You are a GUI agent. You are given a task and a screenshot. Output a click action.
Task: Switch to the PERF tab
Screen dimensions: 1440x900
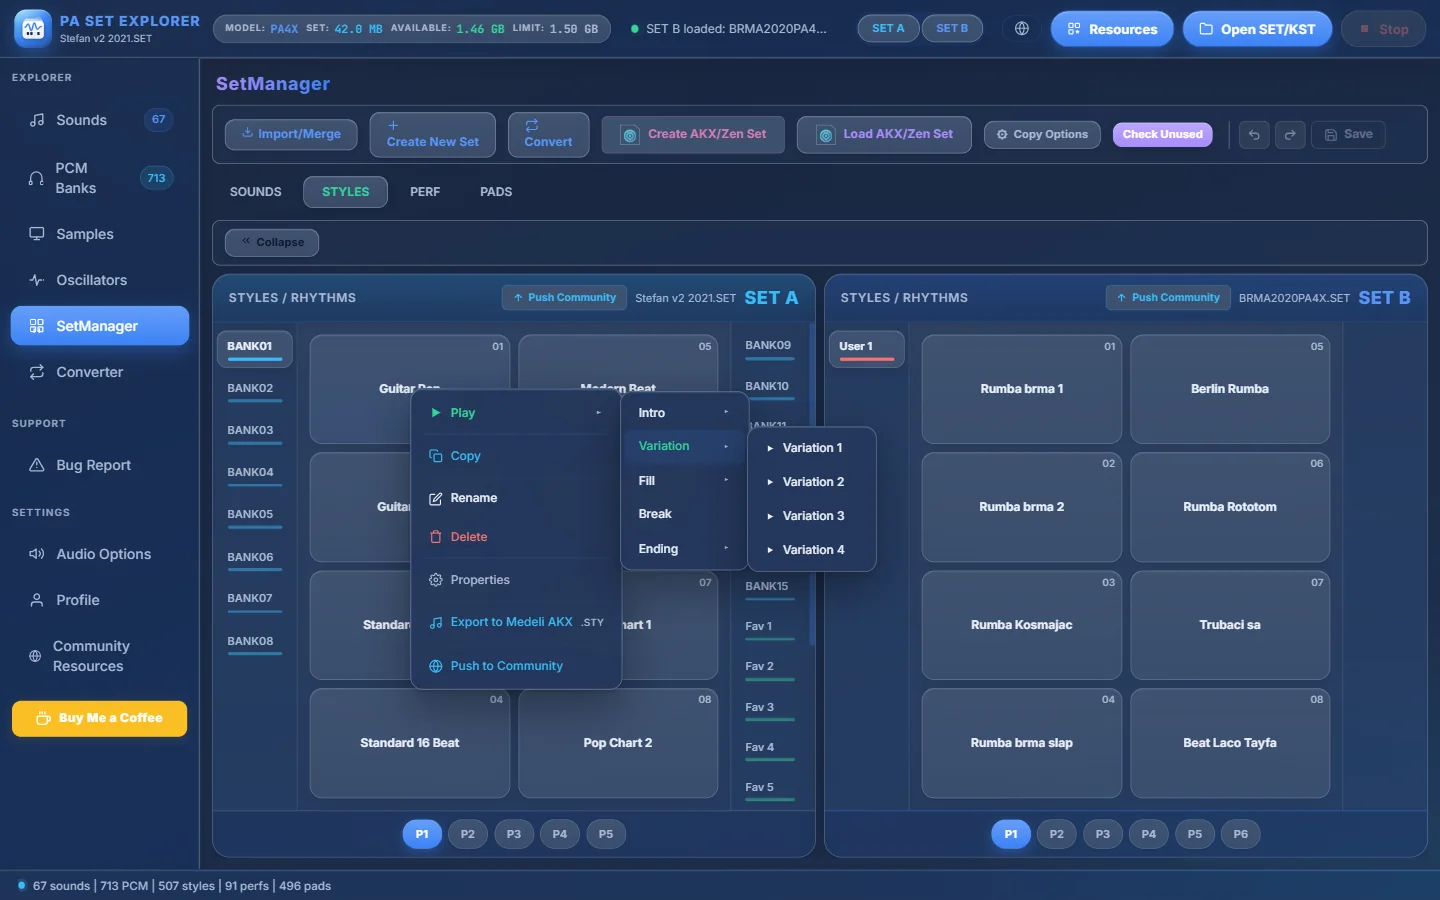click(425, 192)
